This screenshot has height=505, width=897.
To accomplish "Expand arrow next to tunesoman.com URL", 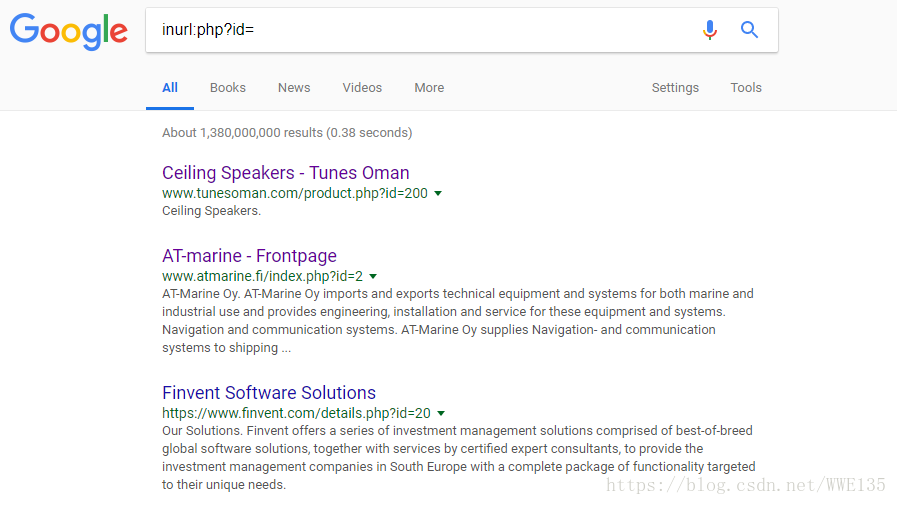I will click(438, 193).
